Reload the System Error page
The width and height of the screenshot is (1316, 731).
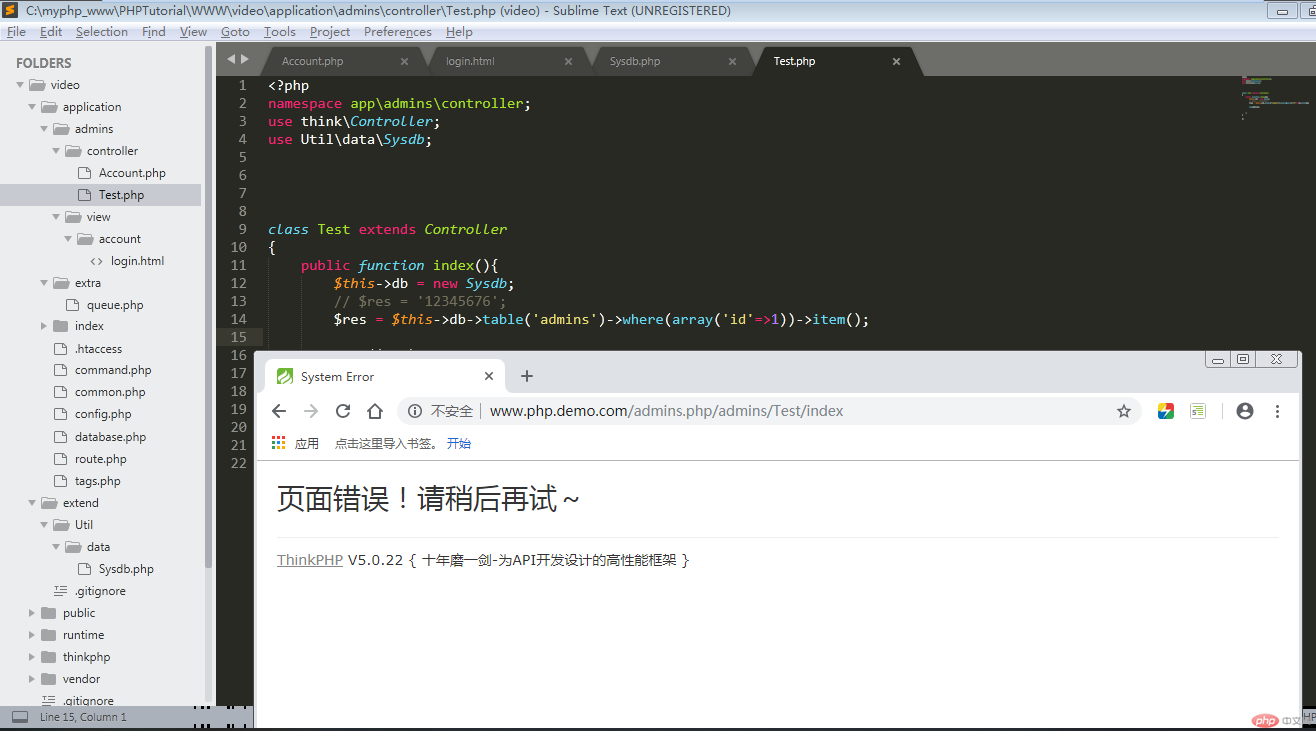343,411
